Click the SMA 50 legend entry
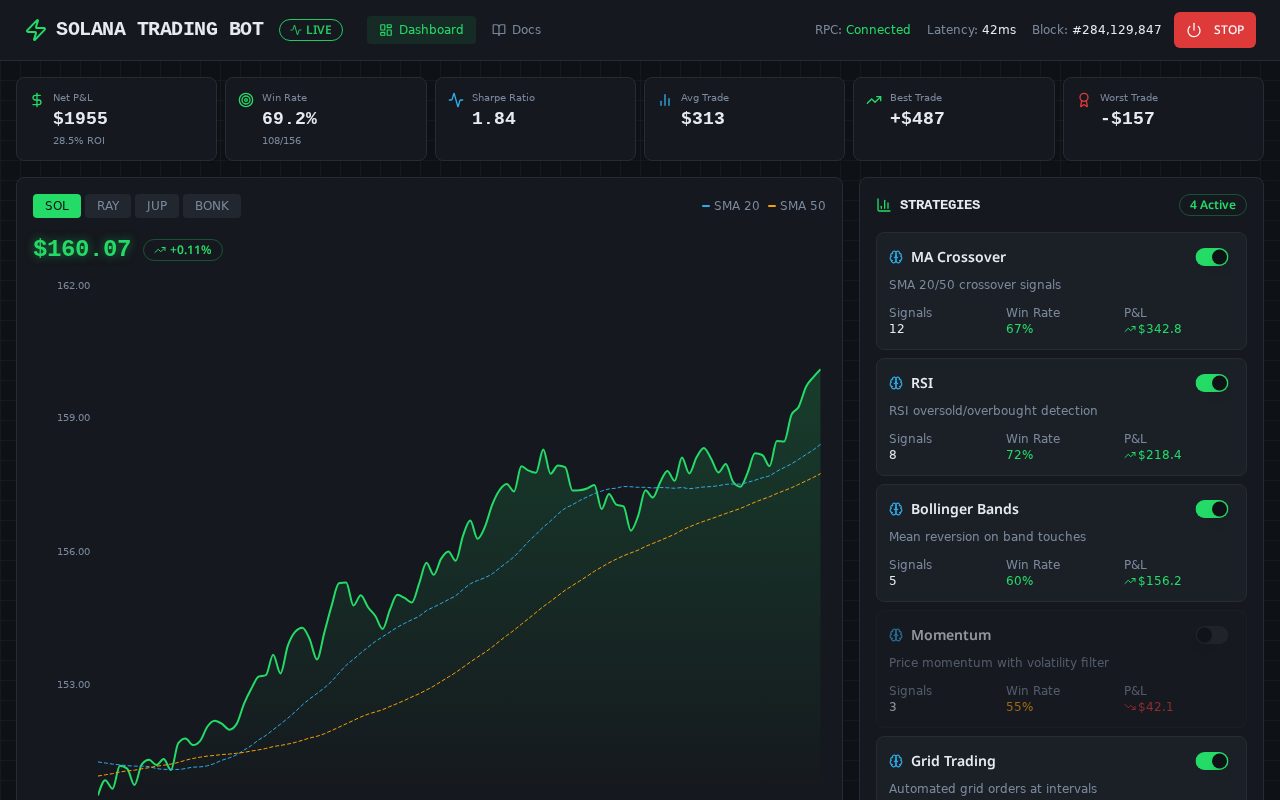The image size is (1280, 800). click(797, 206)
